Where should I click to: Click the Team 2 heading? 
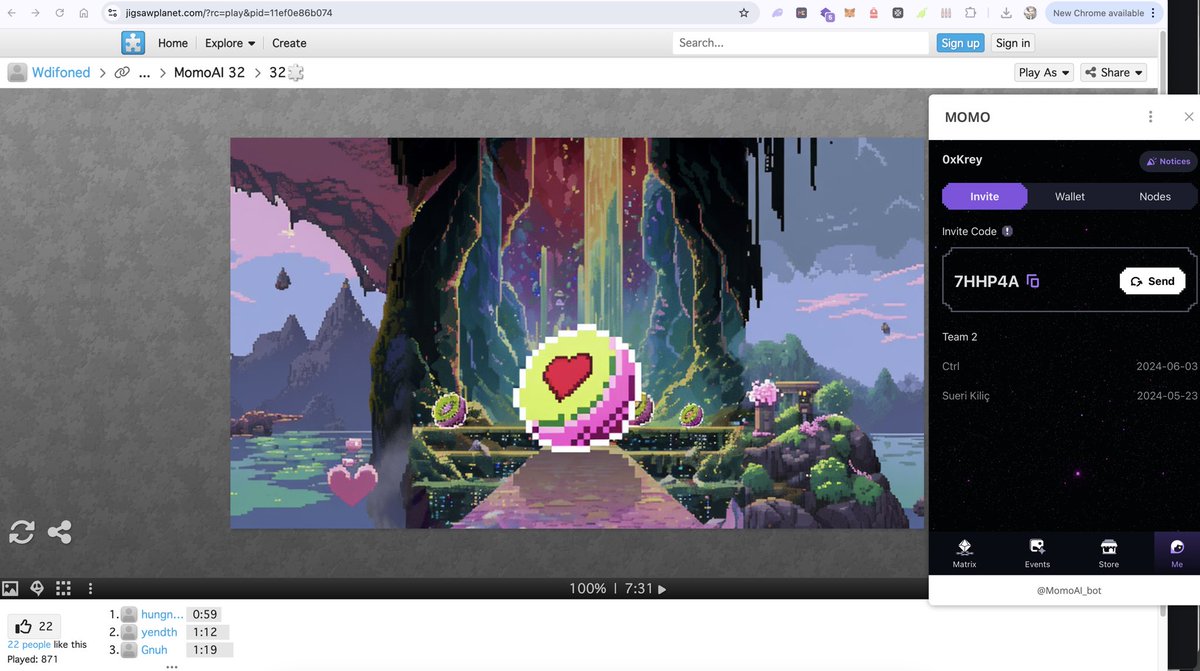pyautogui.click(x=960, y=337)
